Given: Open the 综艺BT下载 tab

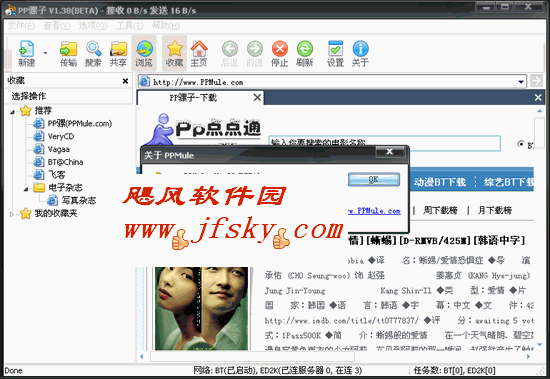Looking at the screenshot, I should pyautogui.click(x=509, y=182).
